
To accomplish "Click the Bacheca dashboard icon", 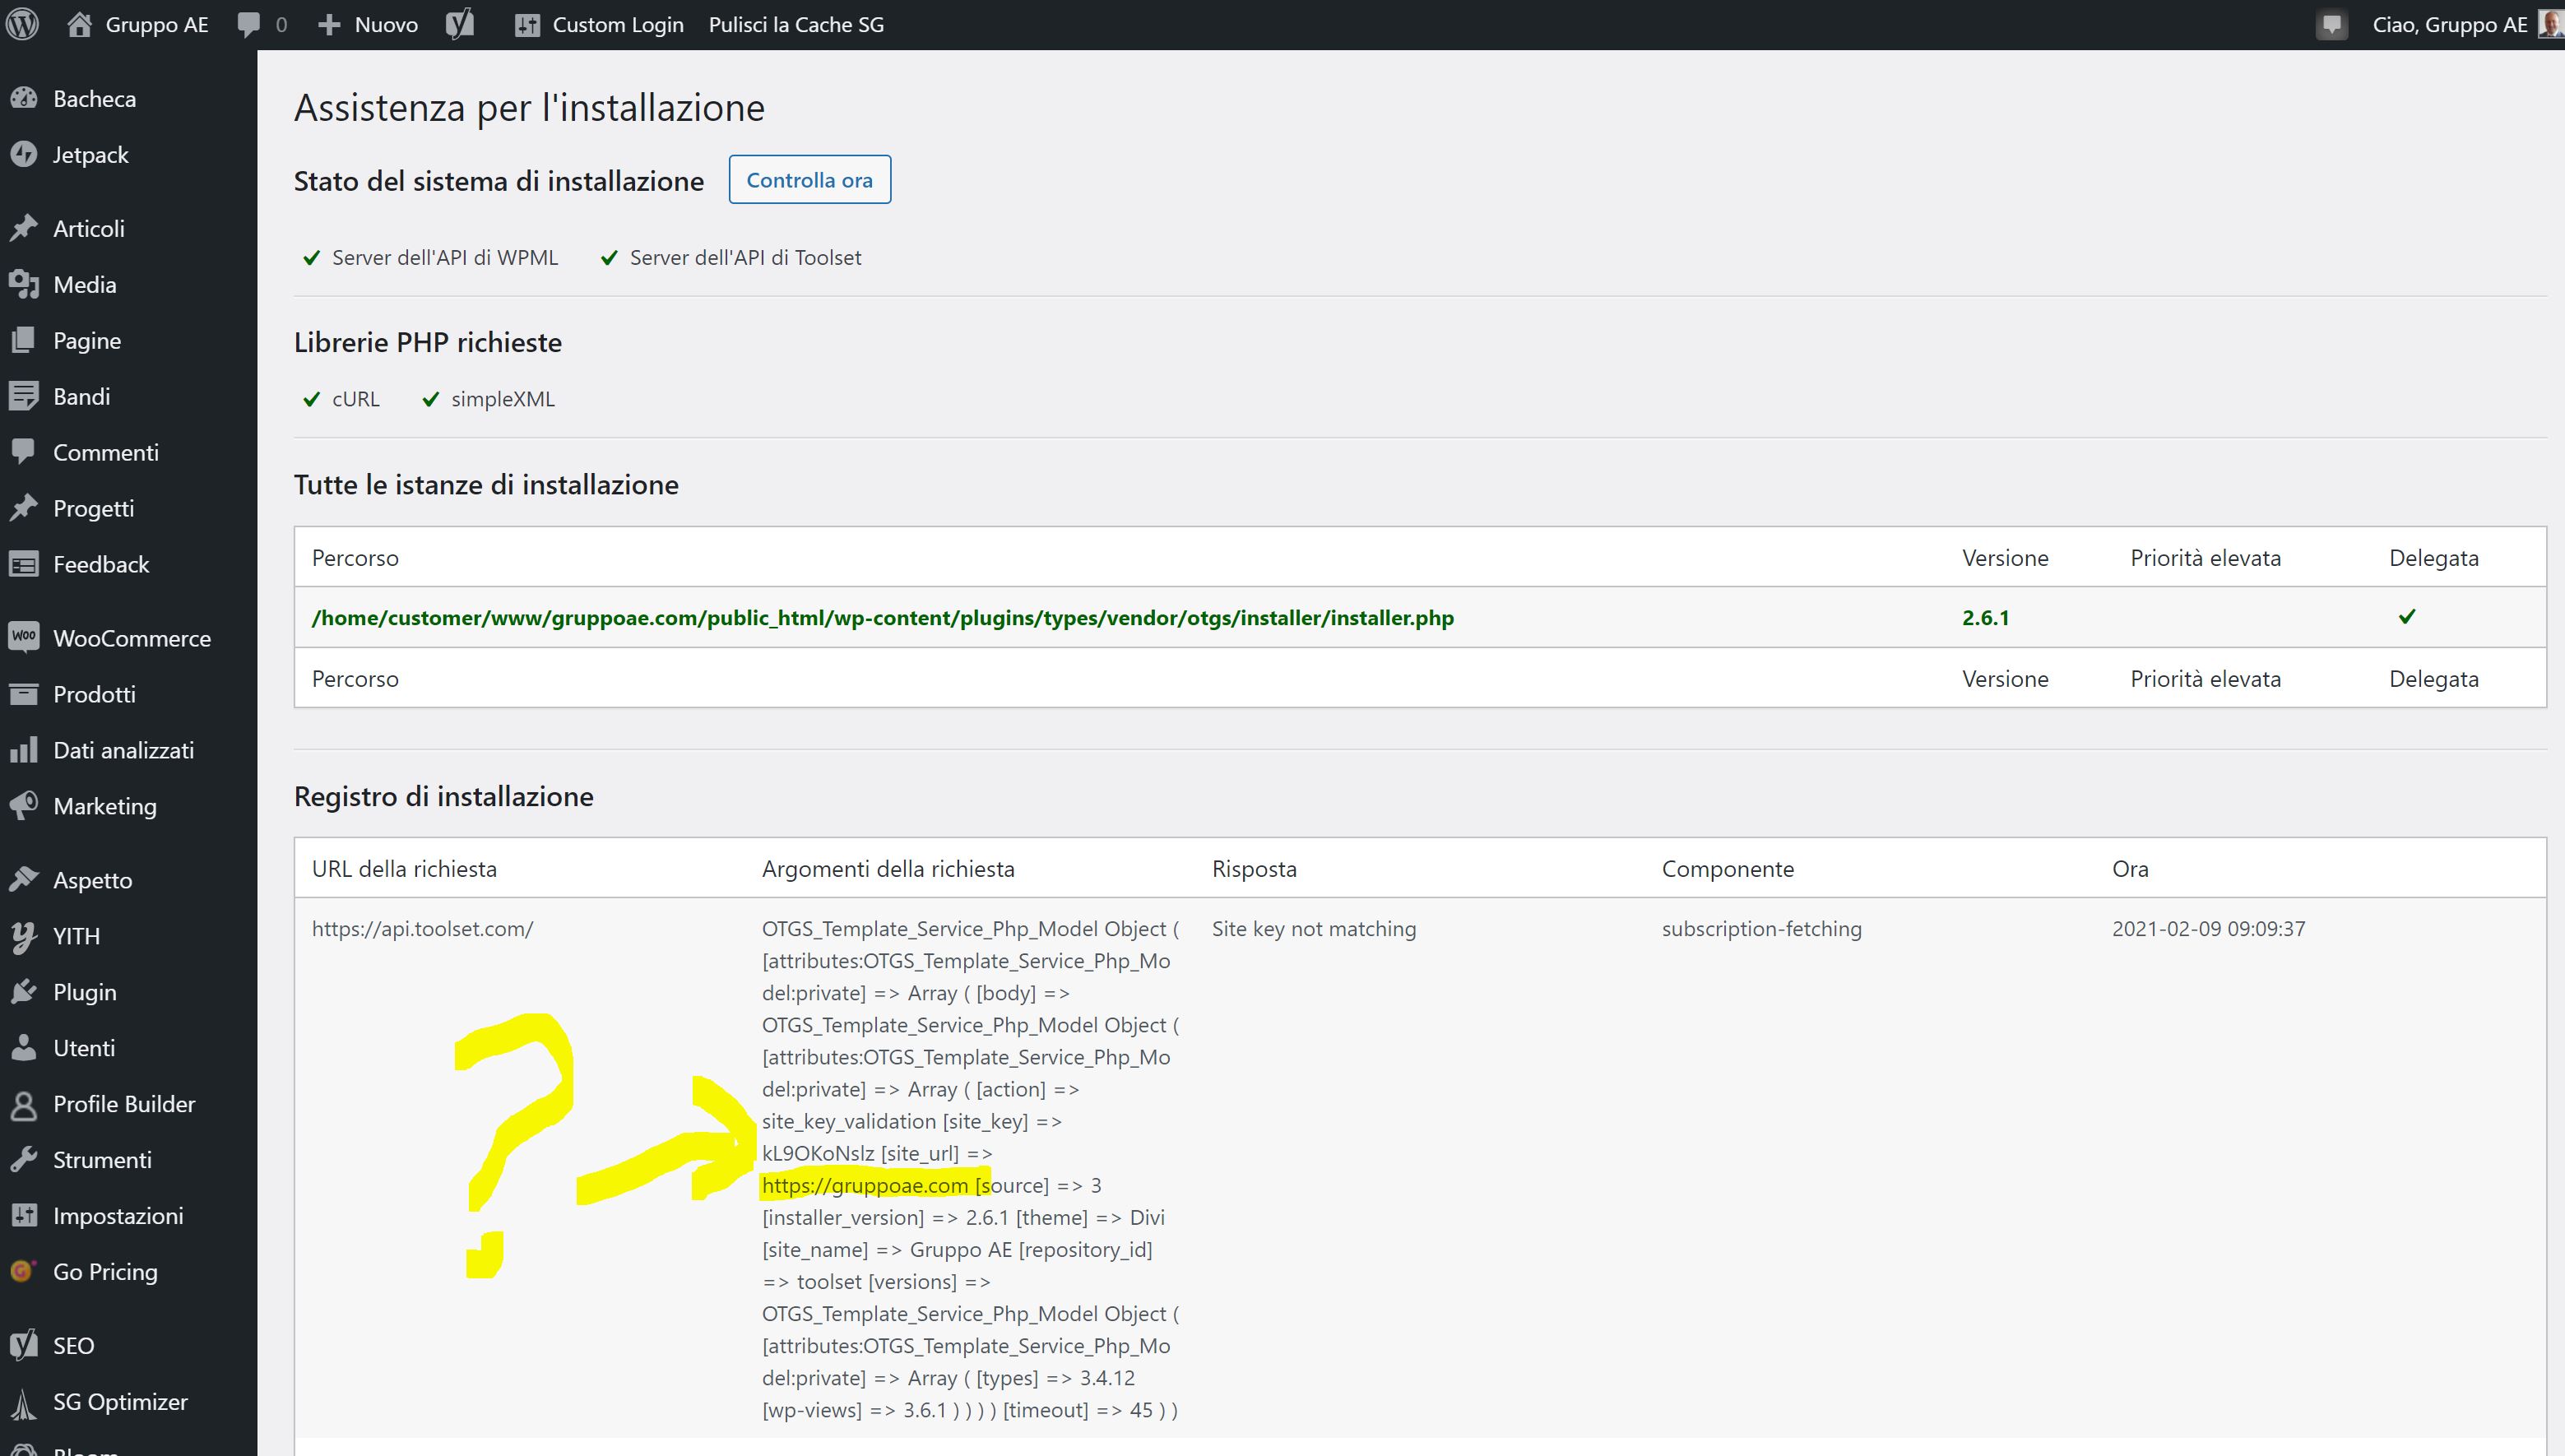I will [24, 98].
